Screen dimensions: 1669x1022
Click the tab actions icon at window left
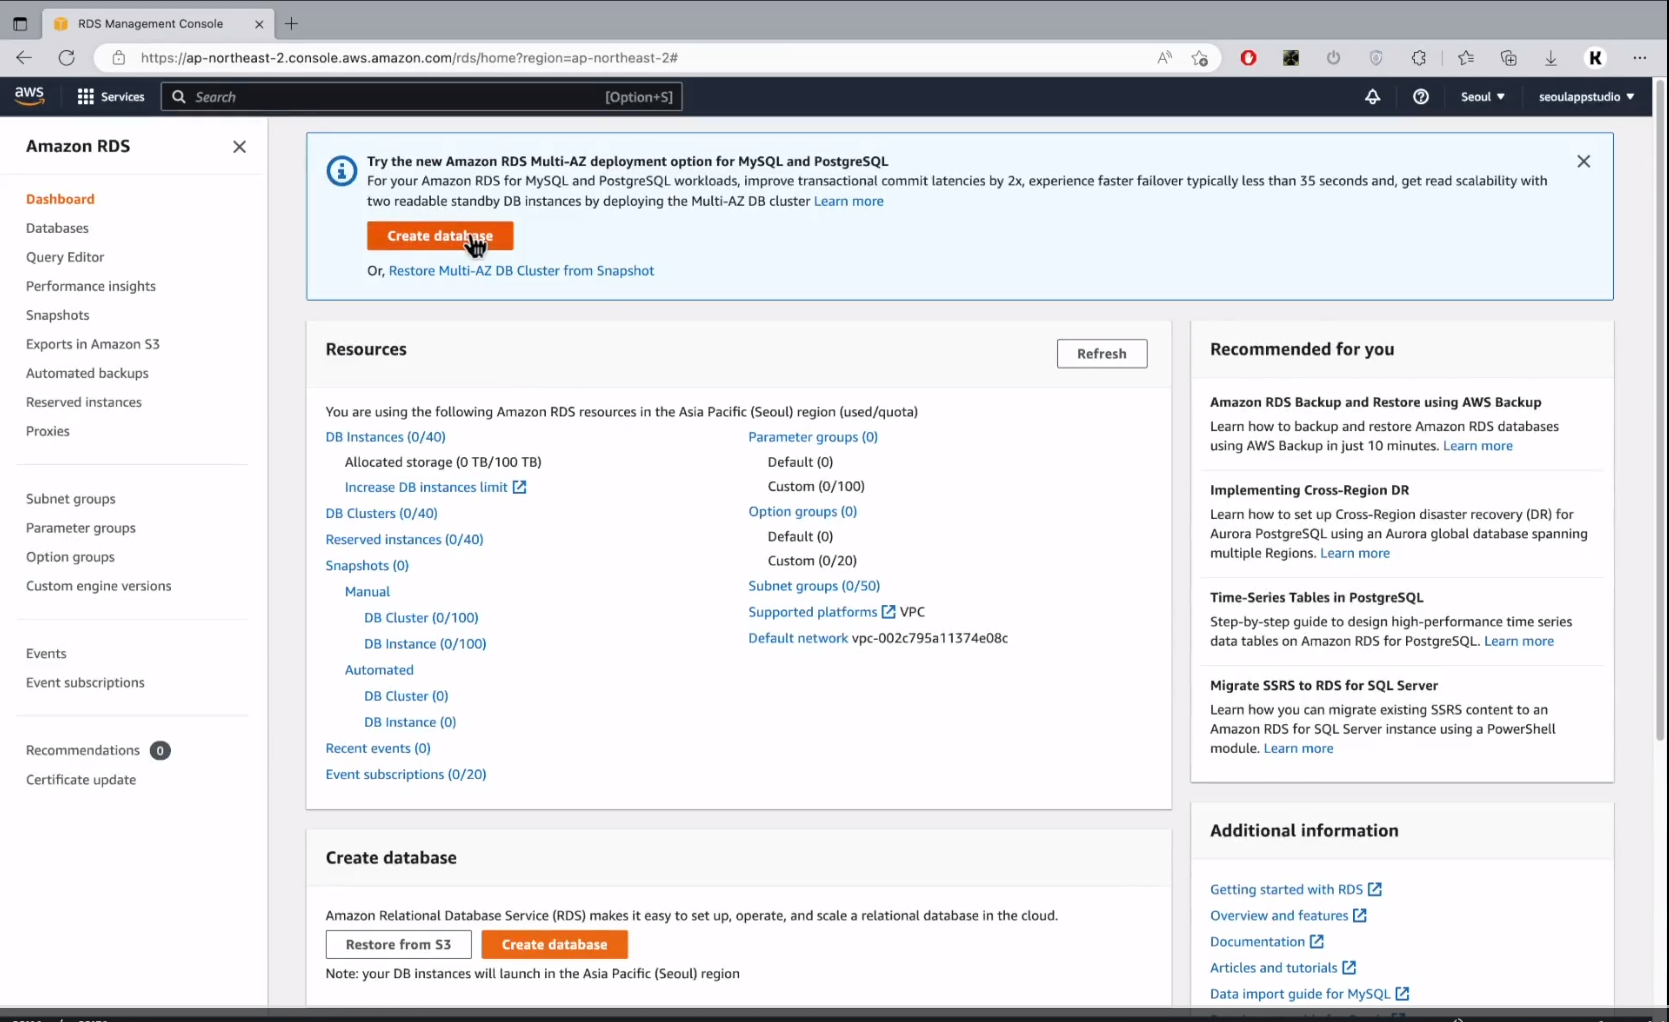20,23
